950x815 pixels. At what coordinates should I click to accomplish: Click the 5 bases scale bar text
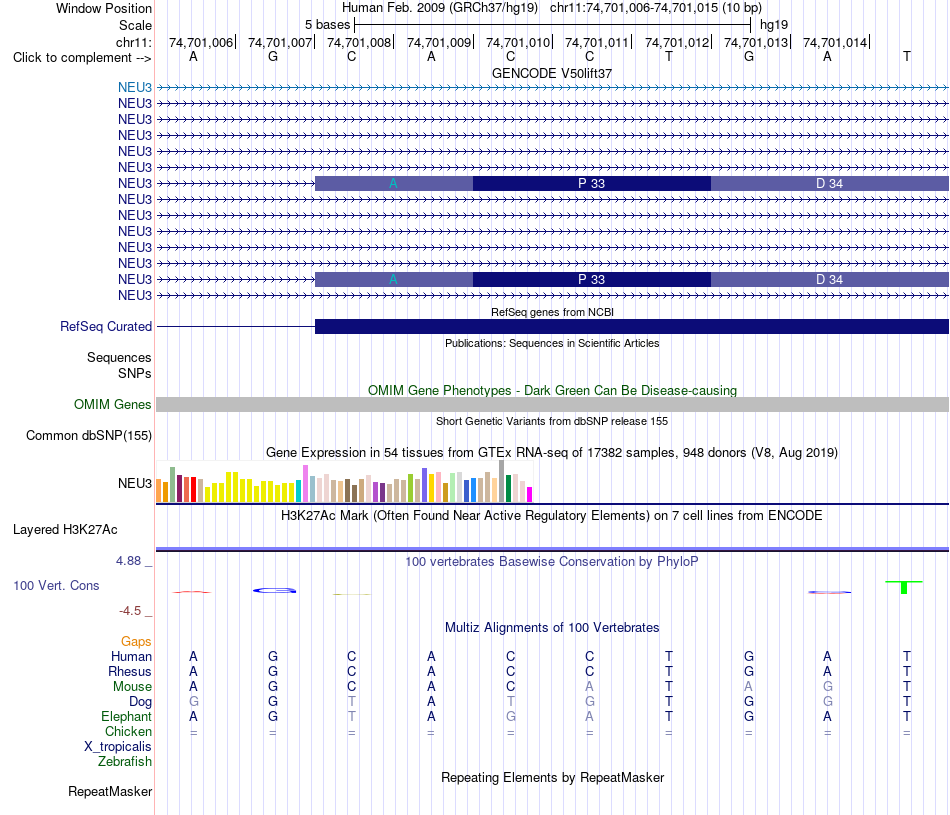coord(327,25)
